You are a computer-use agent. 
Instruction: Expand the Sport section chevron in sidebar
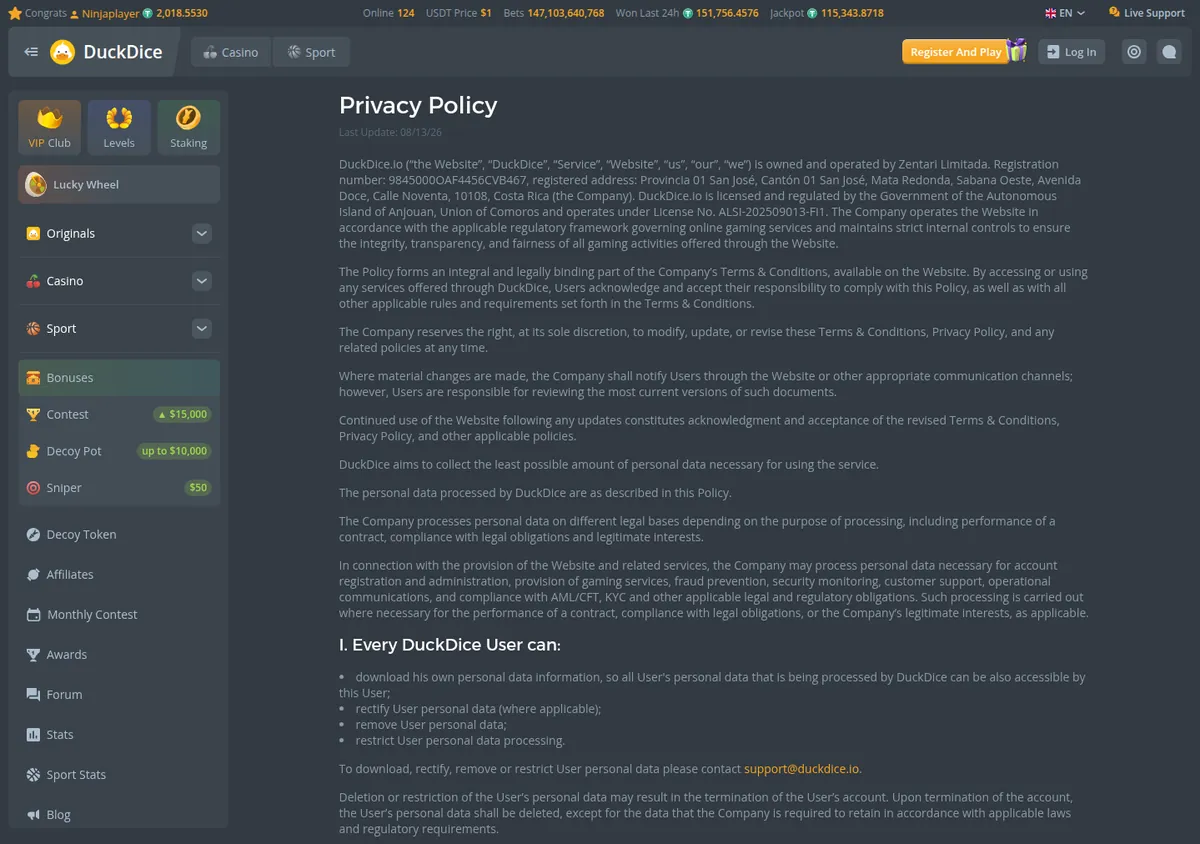tap(202, 328)
